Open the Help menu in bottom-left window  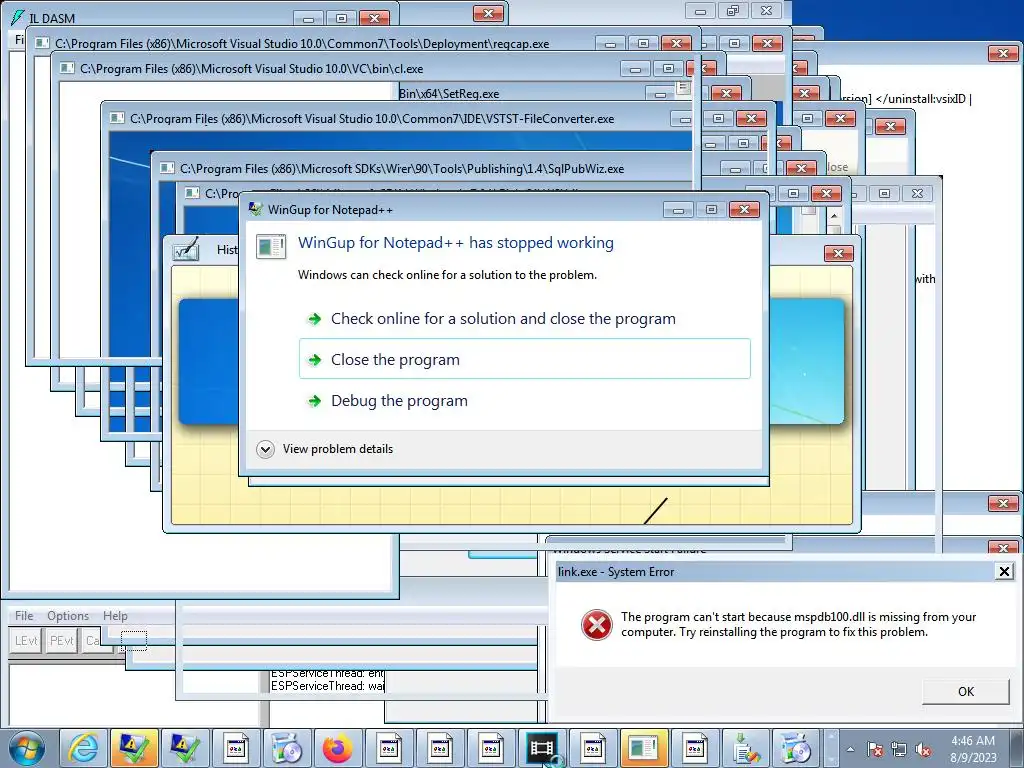pyautogui.click(x=115, y=616)
